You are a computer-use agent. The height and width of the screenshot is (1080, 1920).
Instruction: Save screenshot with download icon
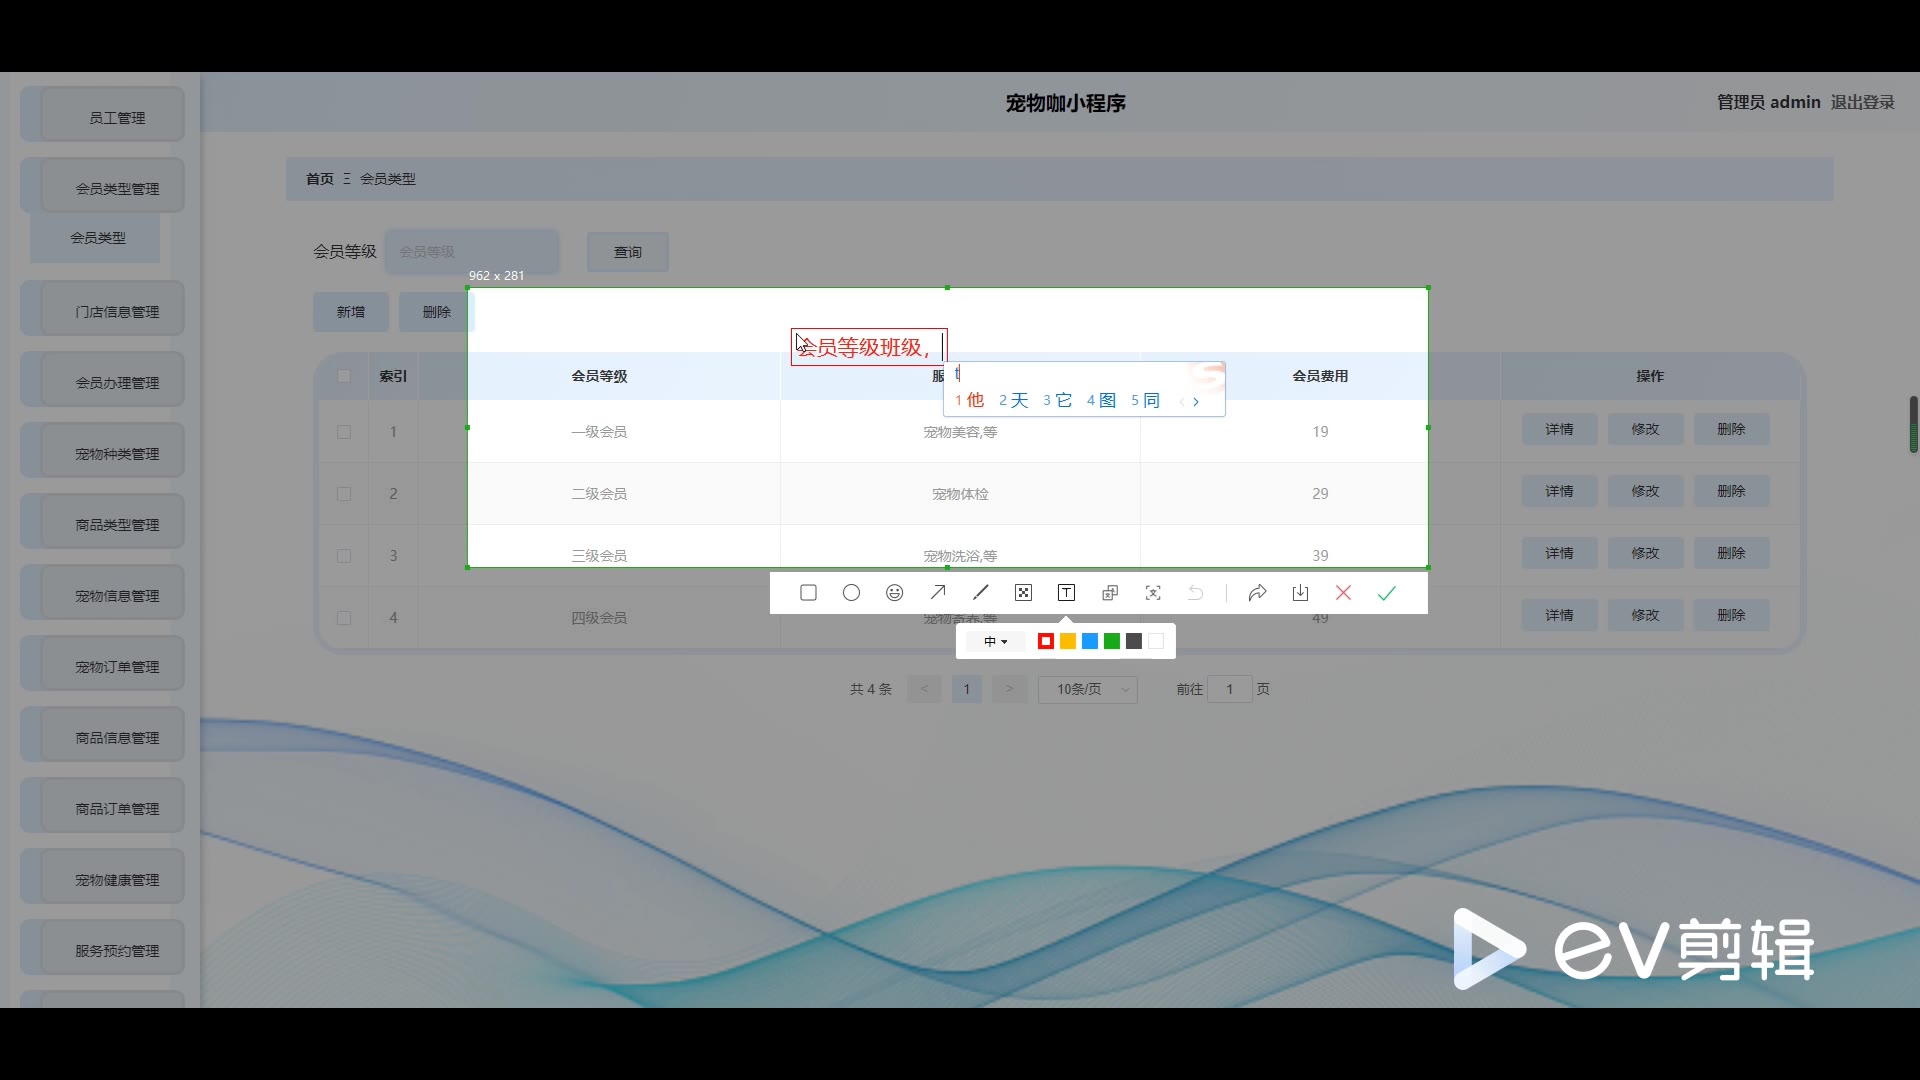point(1300,593)
